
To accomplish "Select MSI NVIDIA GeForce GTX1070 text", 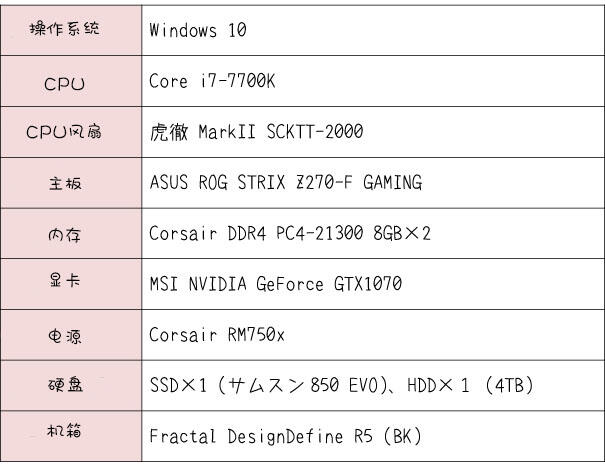I will click(x=276, y=284).
